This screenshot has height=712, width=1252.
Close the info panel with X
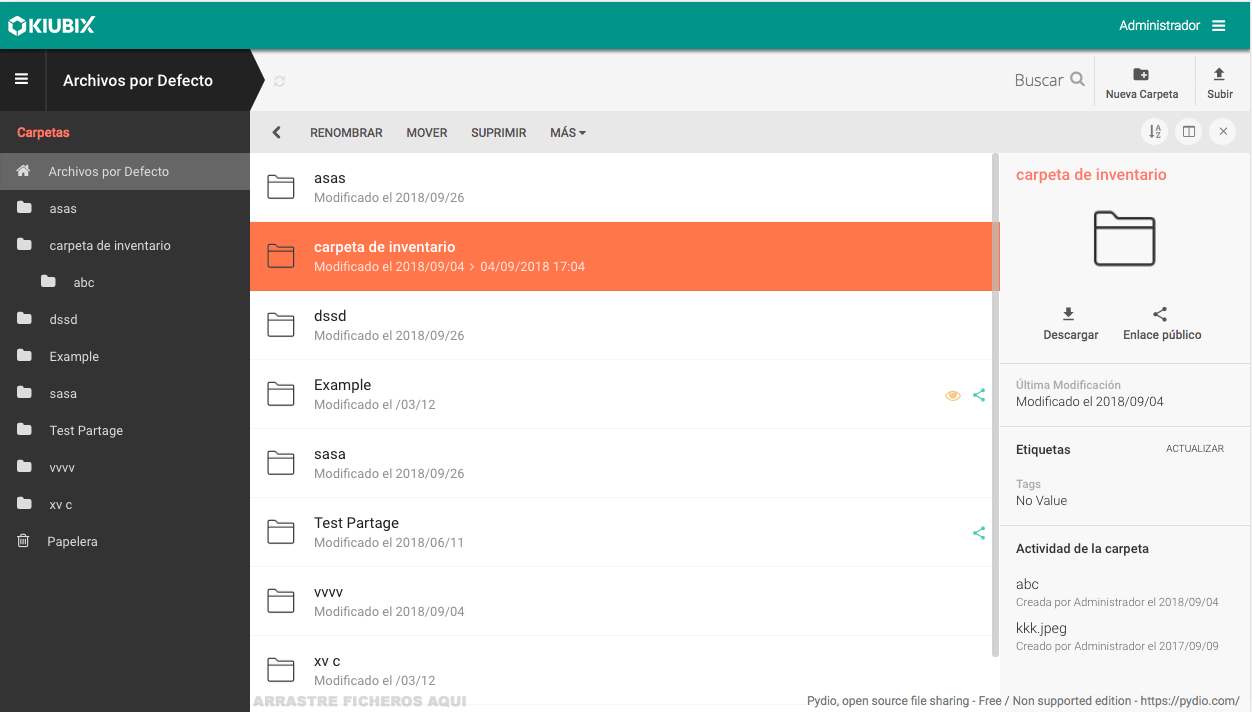1223,132
